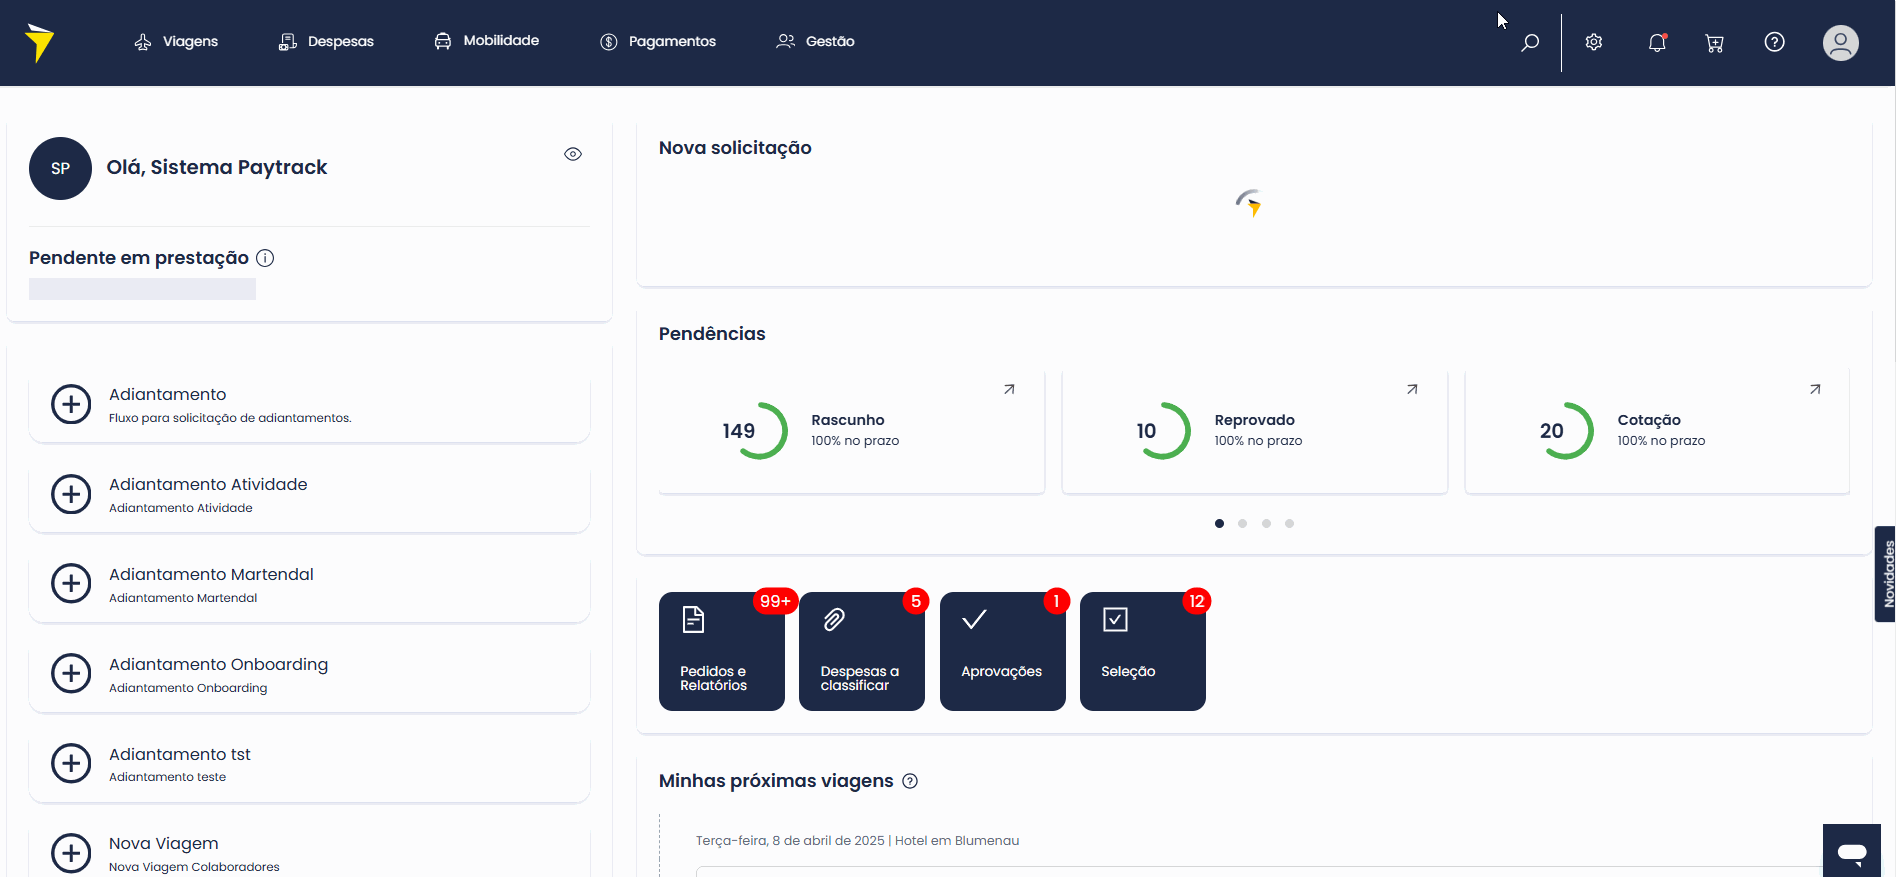Expand the Reprovado card arrow
The height and width of the screenshot is (877, 1896).
click(1412, 389)
